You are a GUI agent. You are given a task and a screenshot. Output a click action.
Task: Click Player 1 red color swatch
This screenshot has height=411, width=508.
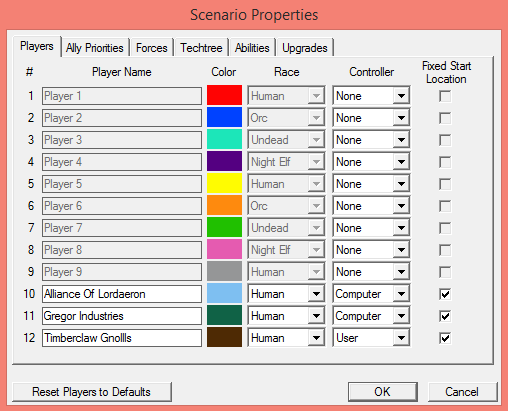click(224, 96)
